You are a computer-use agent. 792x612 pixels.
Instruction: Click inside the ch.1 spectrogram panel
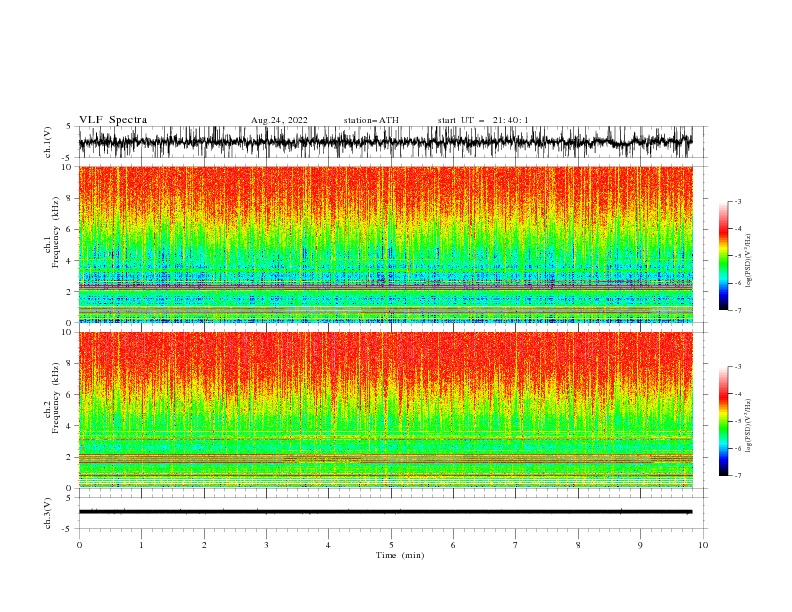tap(386, 244)
